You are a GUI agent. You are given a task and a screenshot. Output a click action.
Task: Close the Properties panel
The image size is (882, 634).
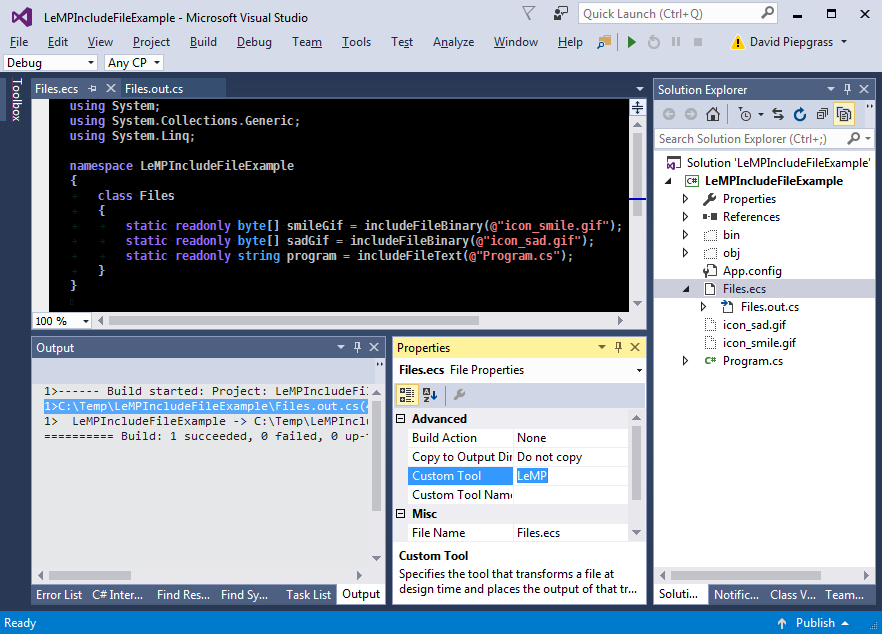tap(635, 347)
